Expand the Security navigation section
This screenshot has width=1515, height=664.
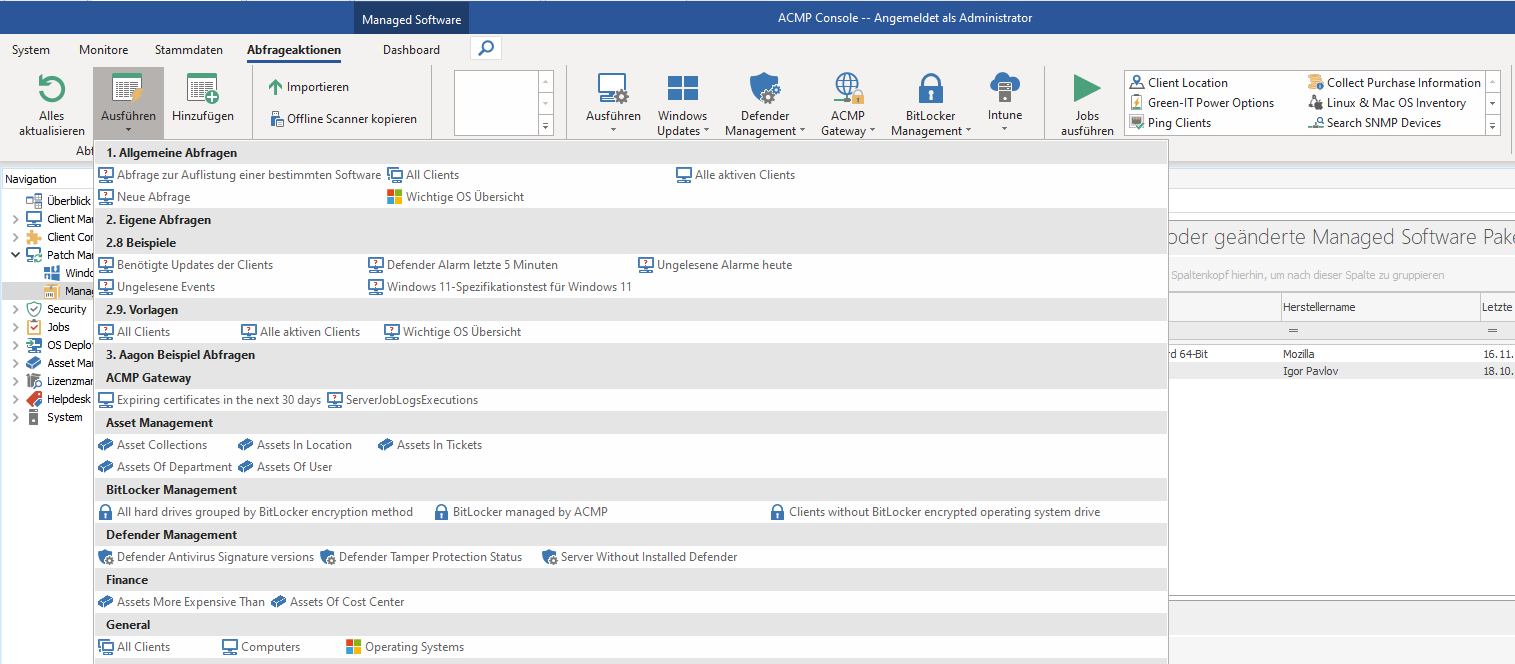pyautogui.click(x=14, y=309)
